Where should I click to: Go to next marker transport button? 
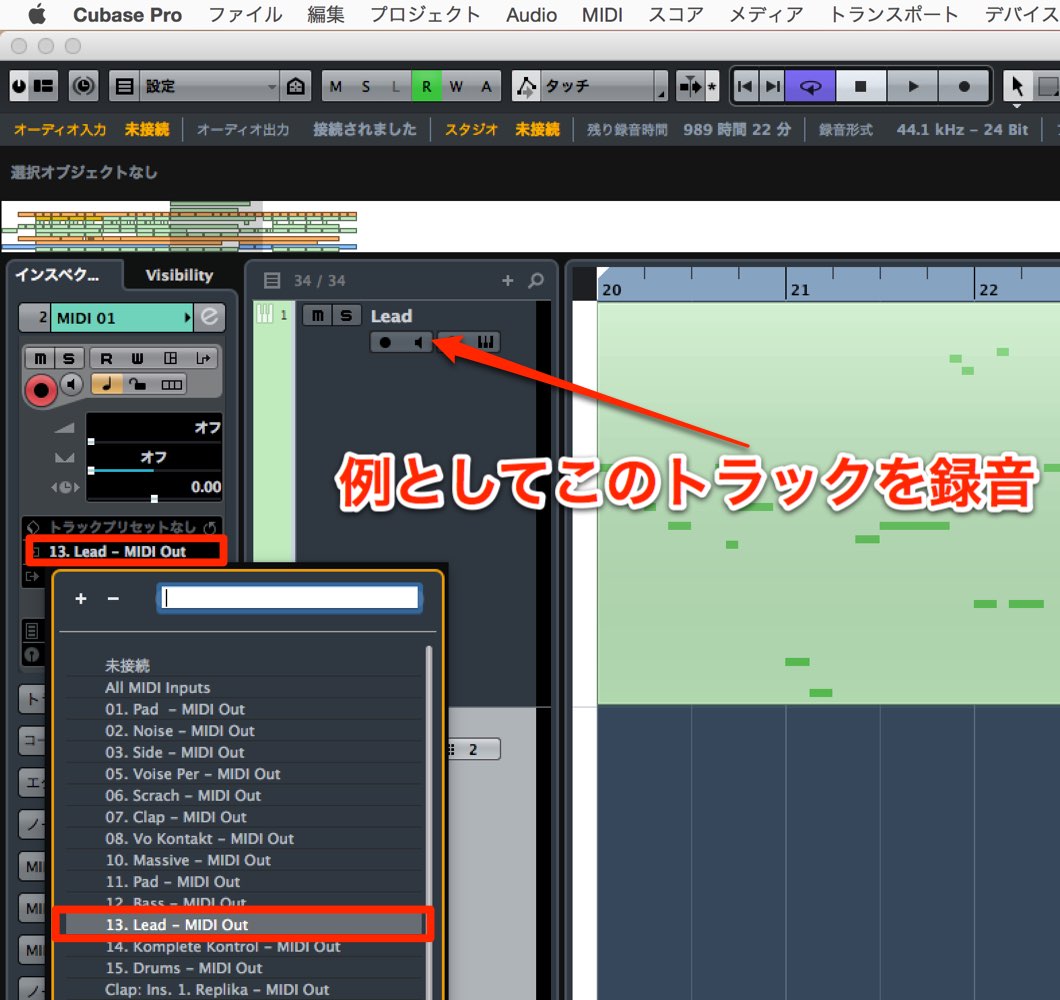coord(771,86)
